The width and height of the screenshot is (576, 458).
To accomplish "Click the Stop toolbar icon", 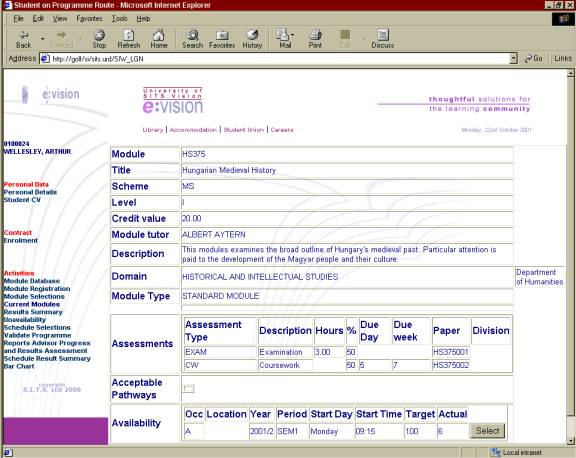I will pos(99,39).
